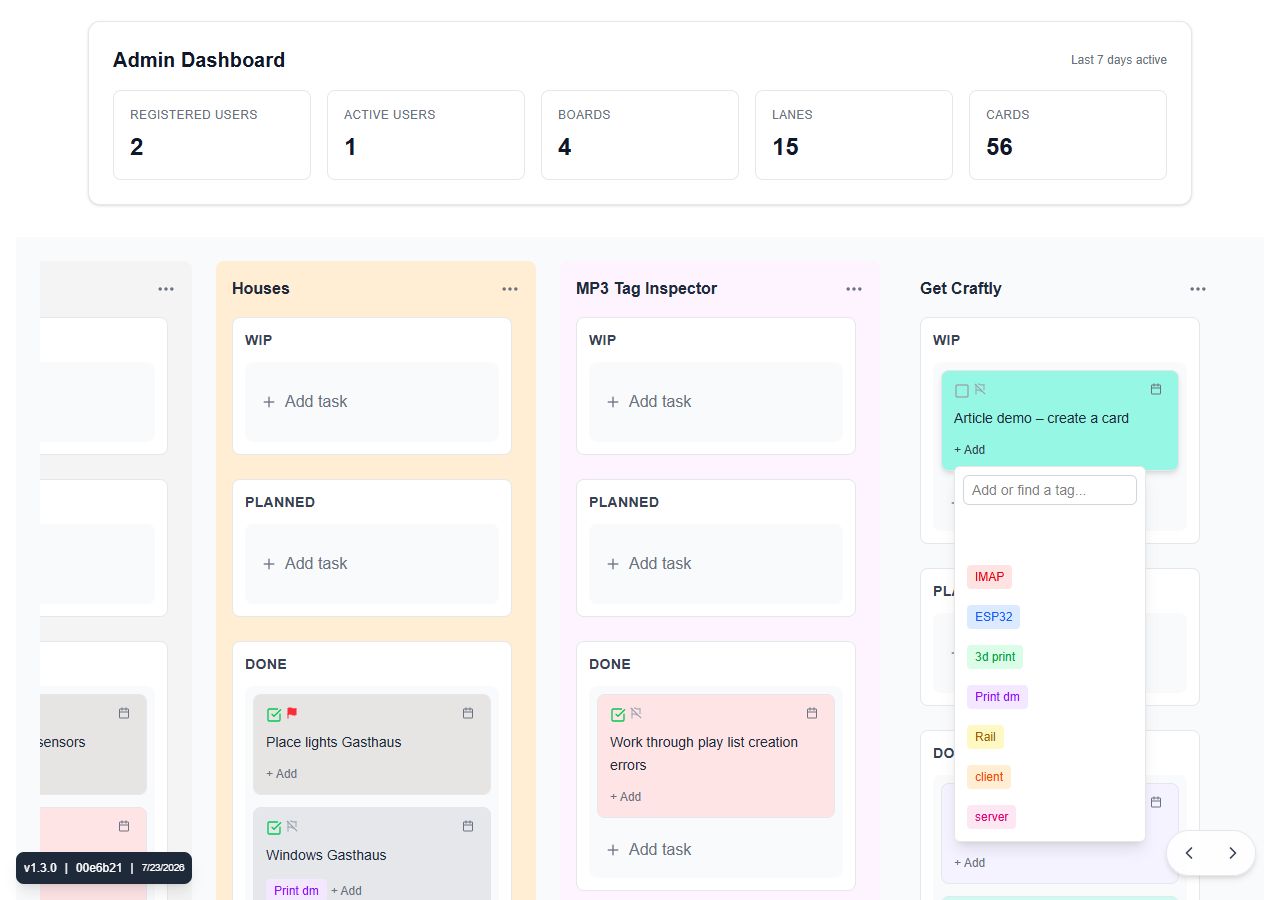Select IMAP tag from tag list
The image size is (1280, 900).
tap(989, 577)
